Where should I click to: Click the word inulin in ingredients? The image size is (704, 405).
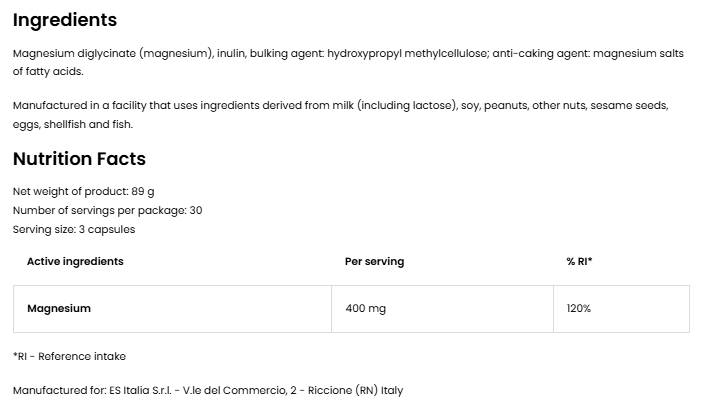click(x=231, y=53)
